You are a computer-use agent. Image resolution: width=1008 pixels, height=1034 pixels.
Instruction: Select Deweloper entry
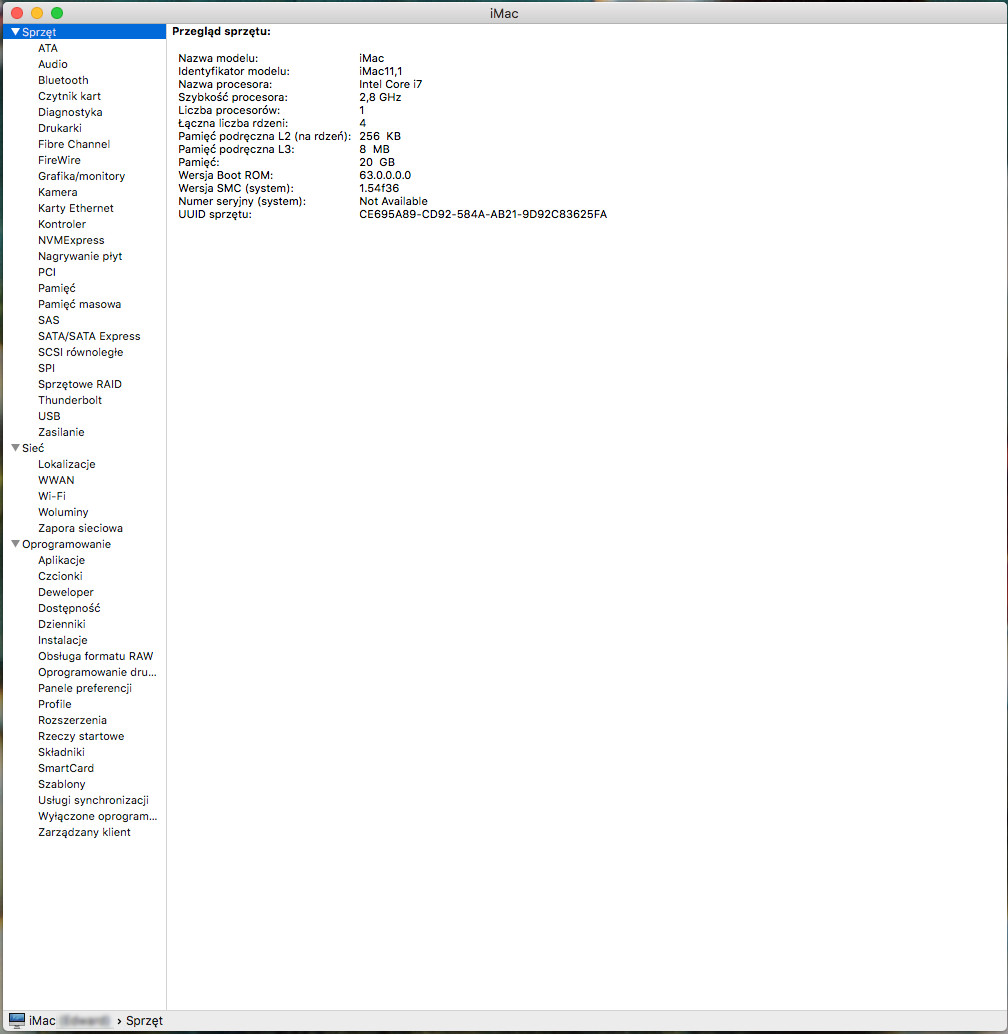click(x=66, y=592)
